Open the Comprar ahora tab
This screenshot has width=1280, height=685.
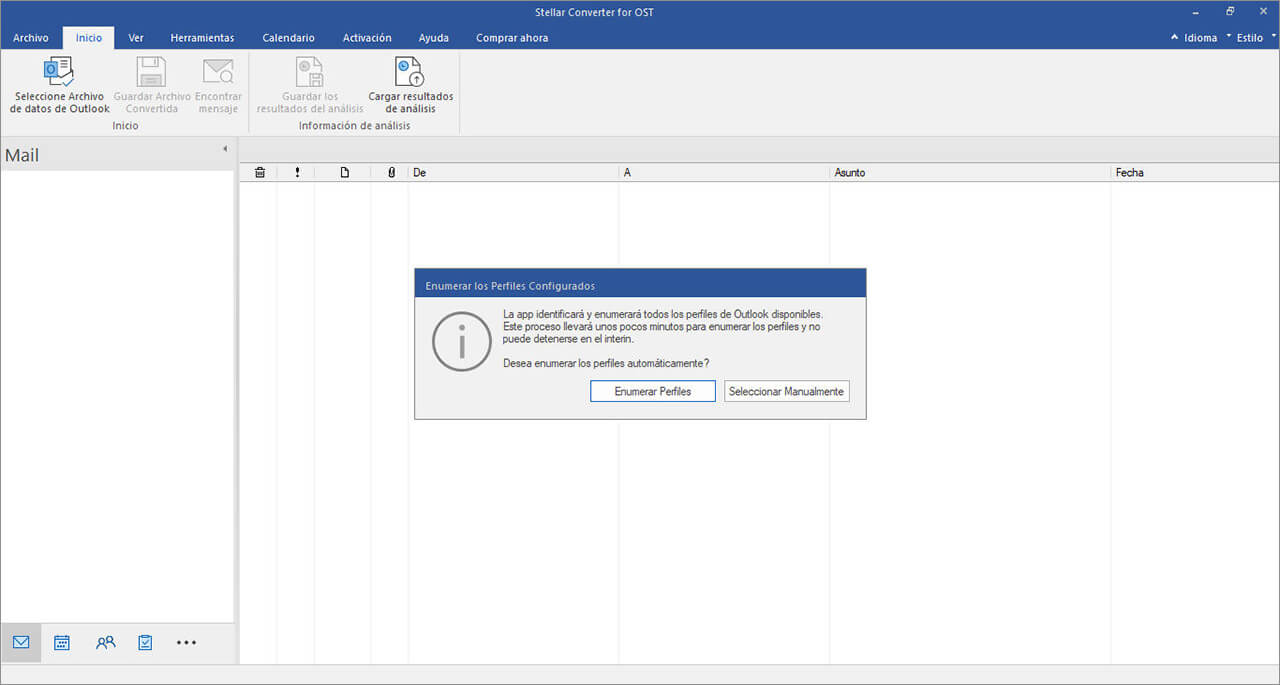512,38
